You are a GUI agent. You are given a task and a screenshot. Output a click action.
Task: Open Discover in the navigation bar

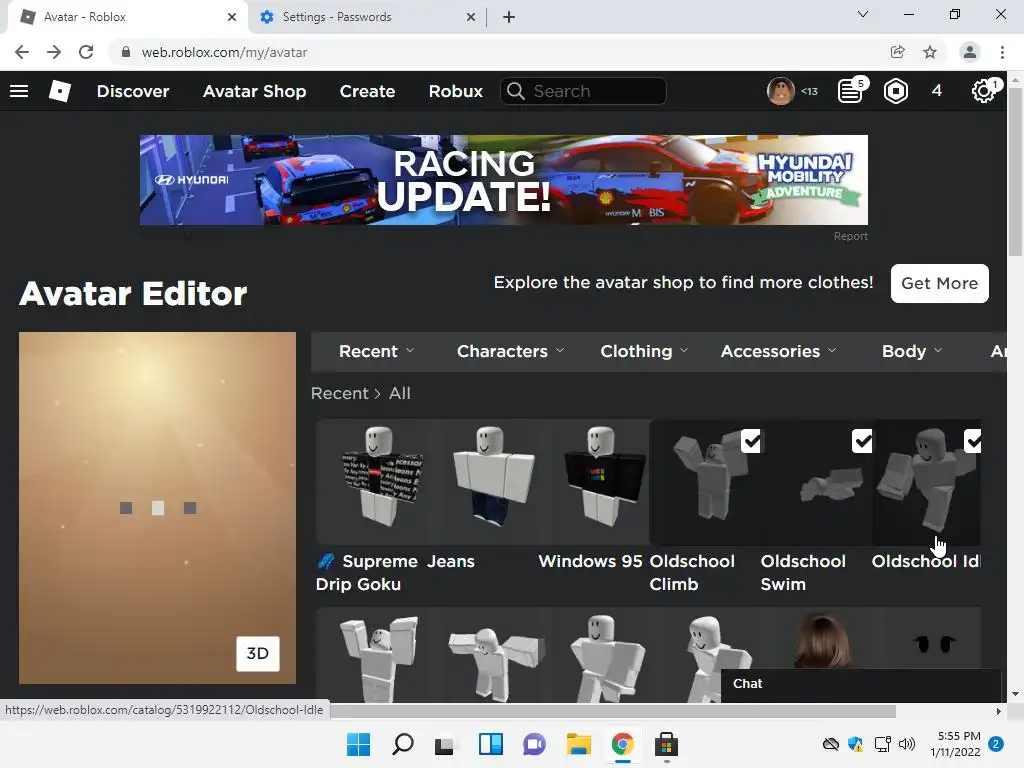tap(133, 91)
